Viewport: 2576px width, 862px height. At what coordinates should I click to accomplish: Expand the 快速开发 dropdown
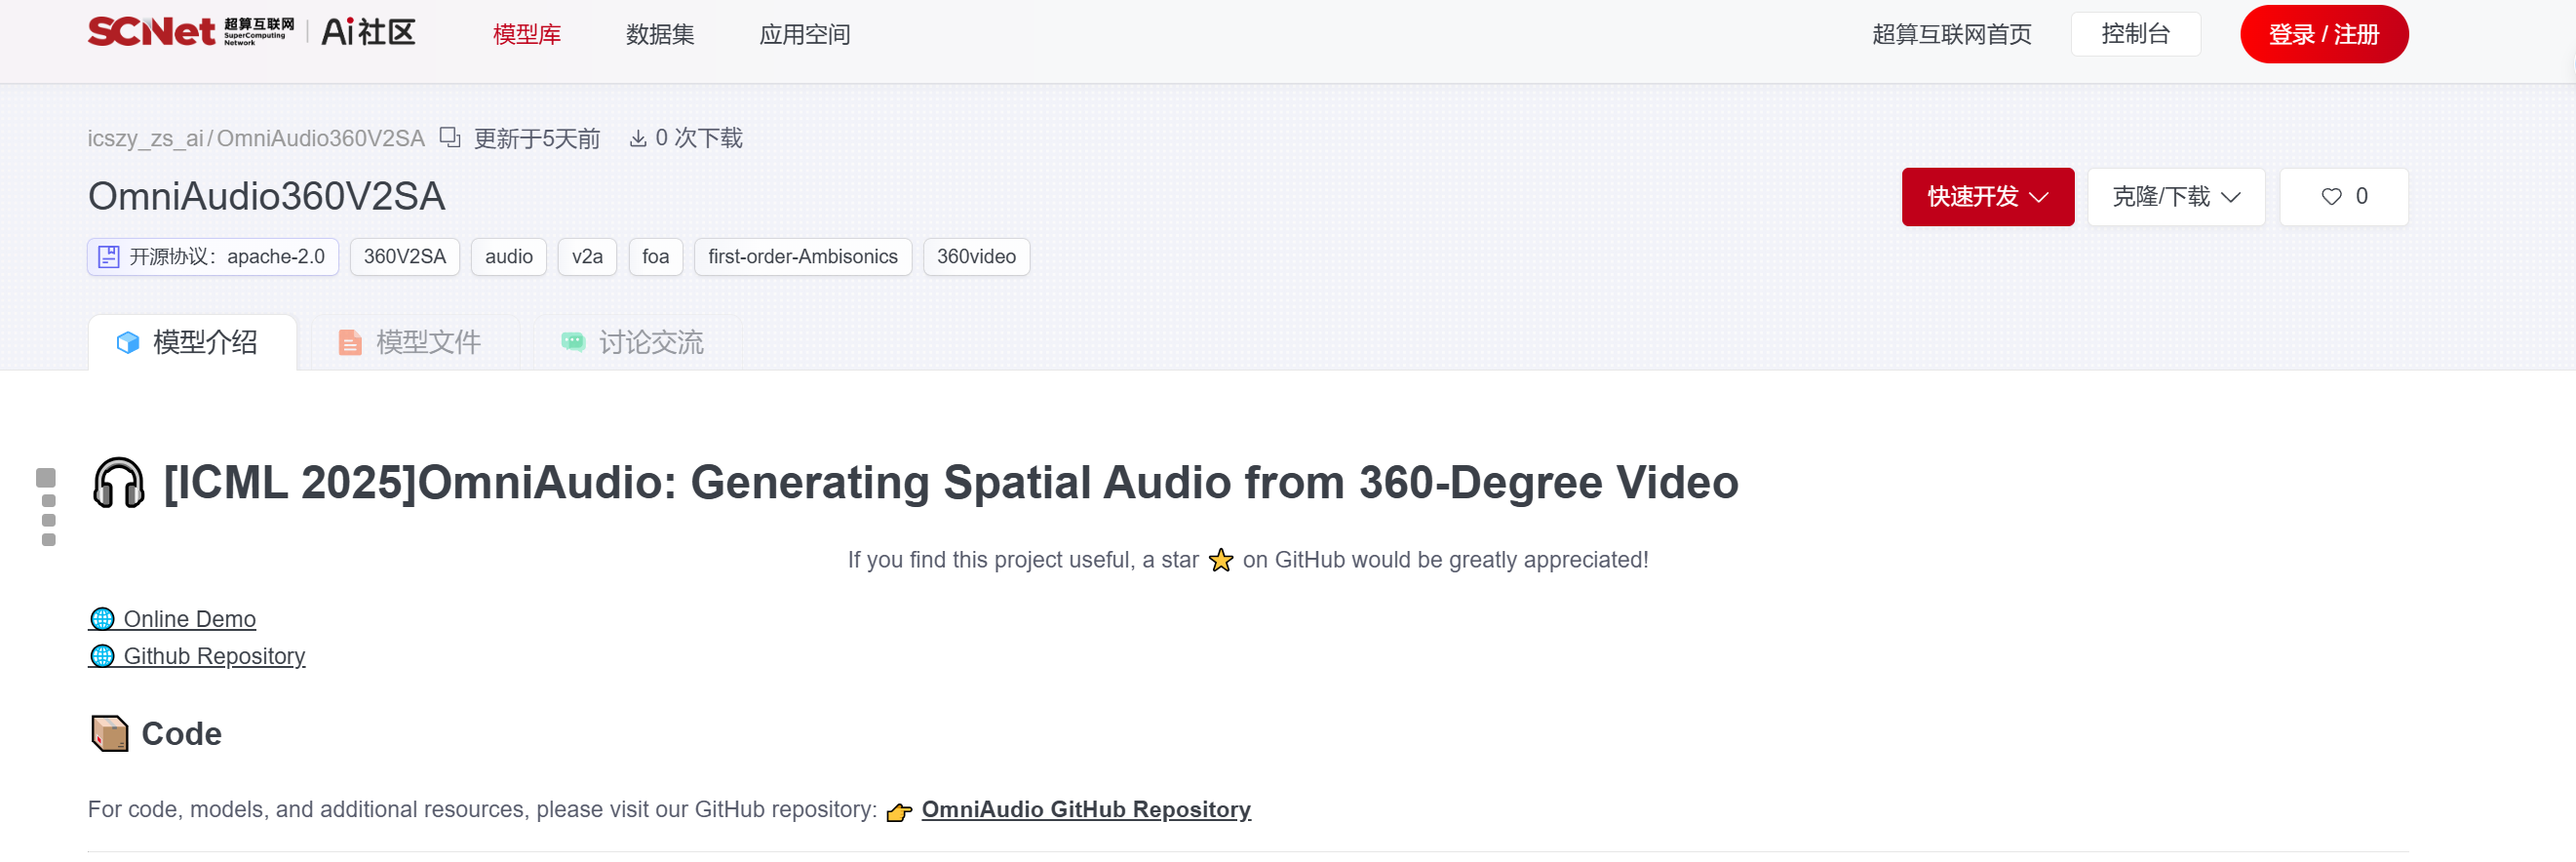1987,197
